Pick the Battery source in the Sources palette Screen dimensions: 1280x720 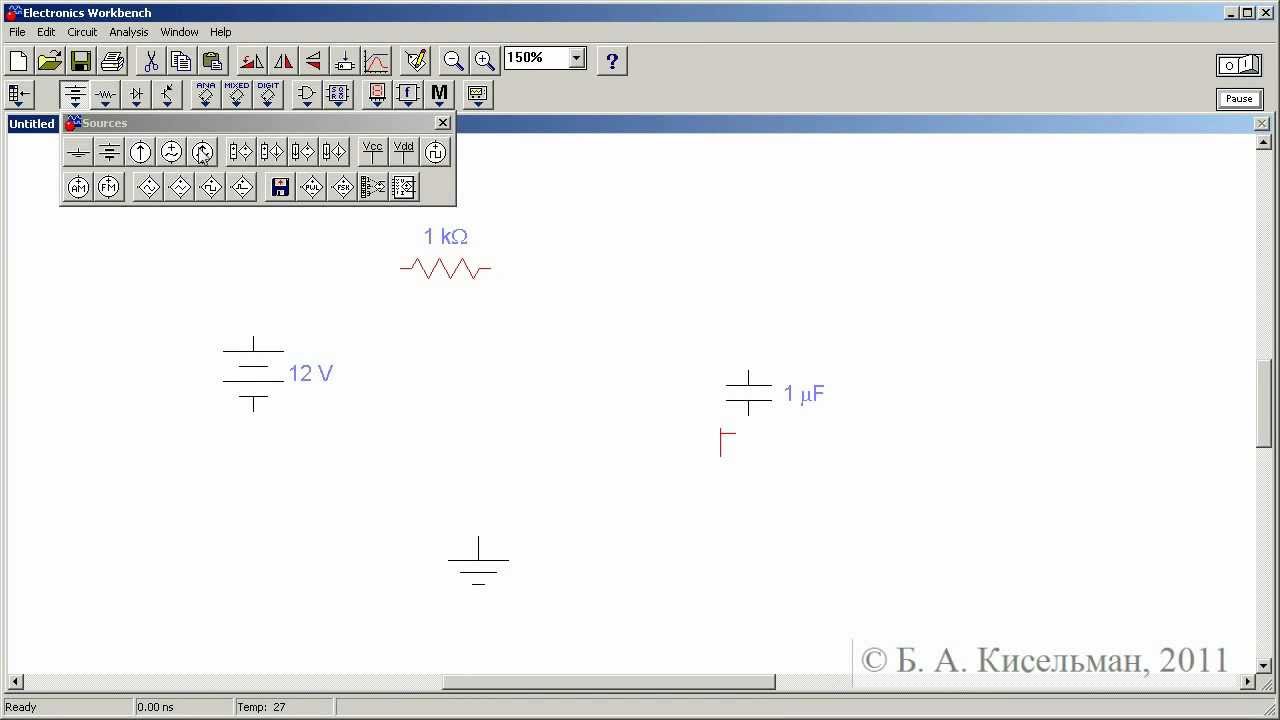click(109, 152)
